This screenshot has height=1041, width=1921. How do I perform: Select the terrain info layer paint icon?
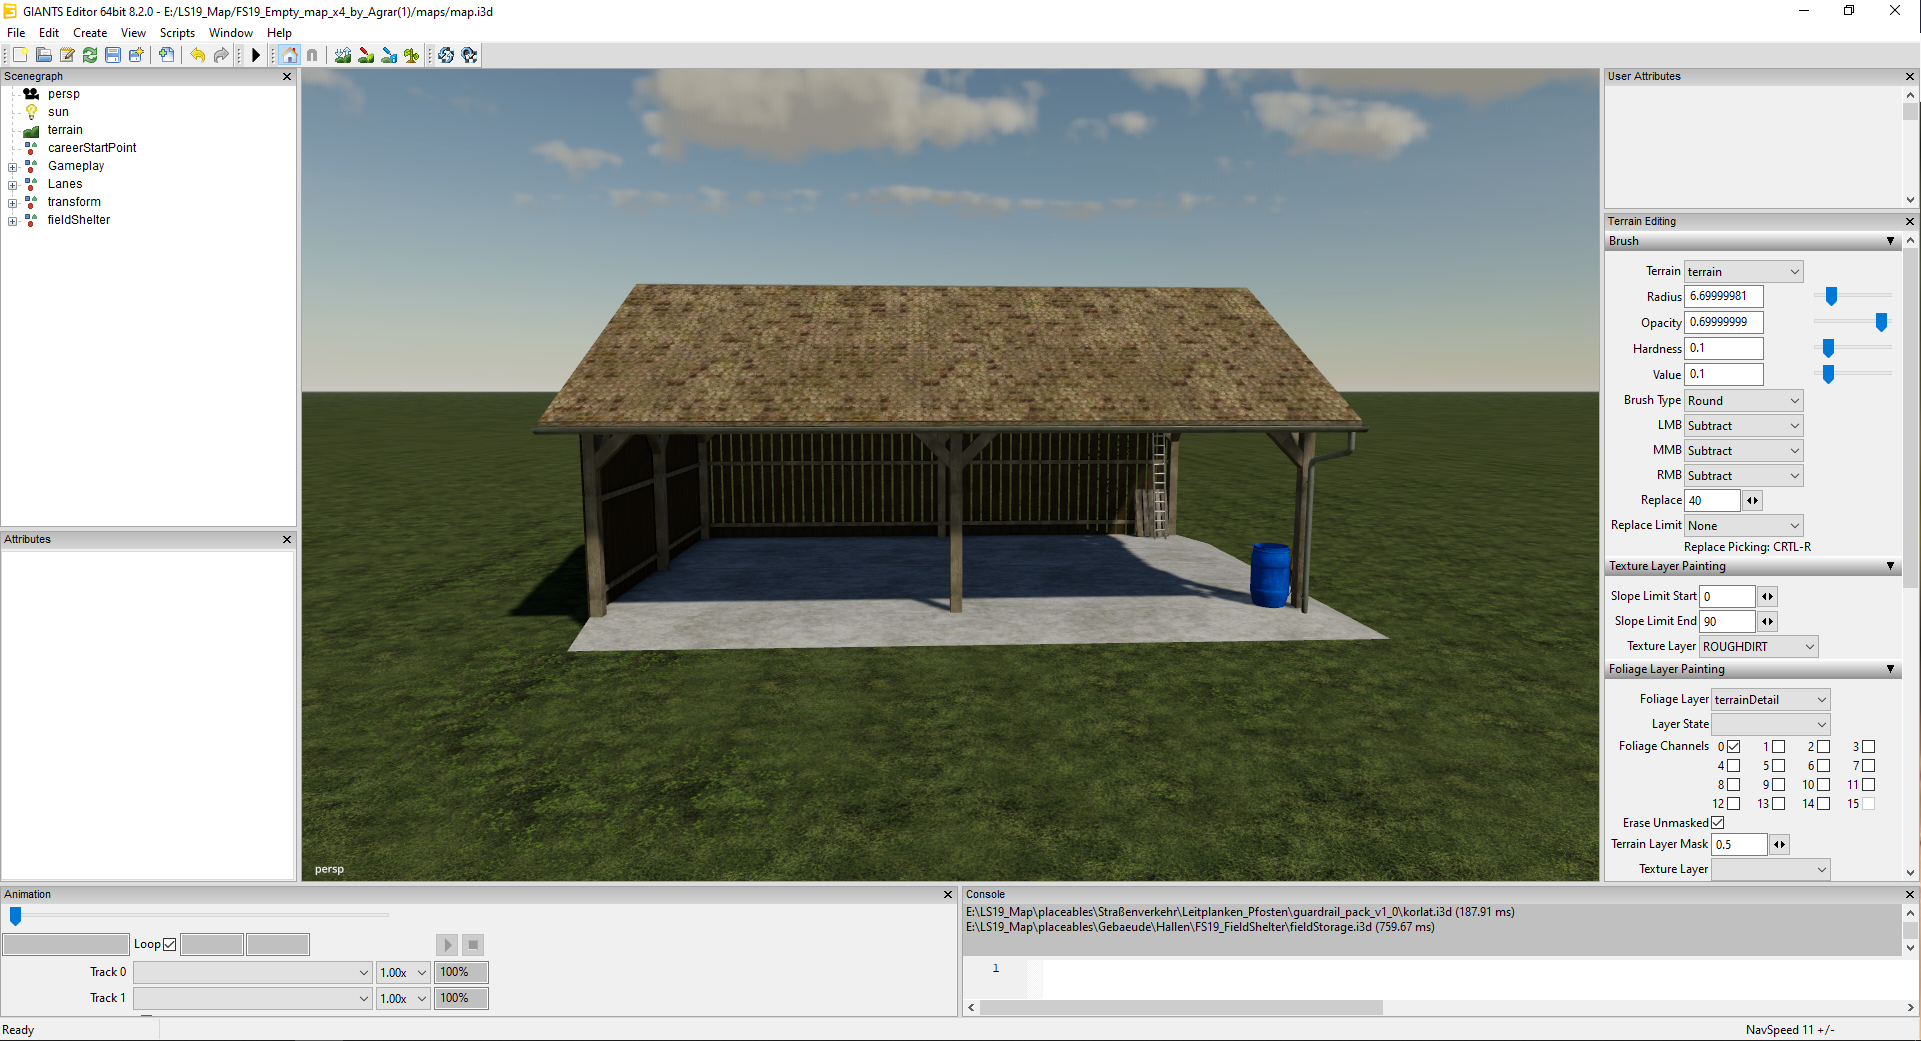pos(389,55)
